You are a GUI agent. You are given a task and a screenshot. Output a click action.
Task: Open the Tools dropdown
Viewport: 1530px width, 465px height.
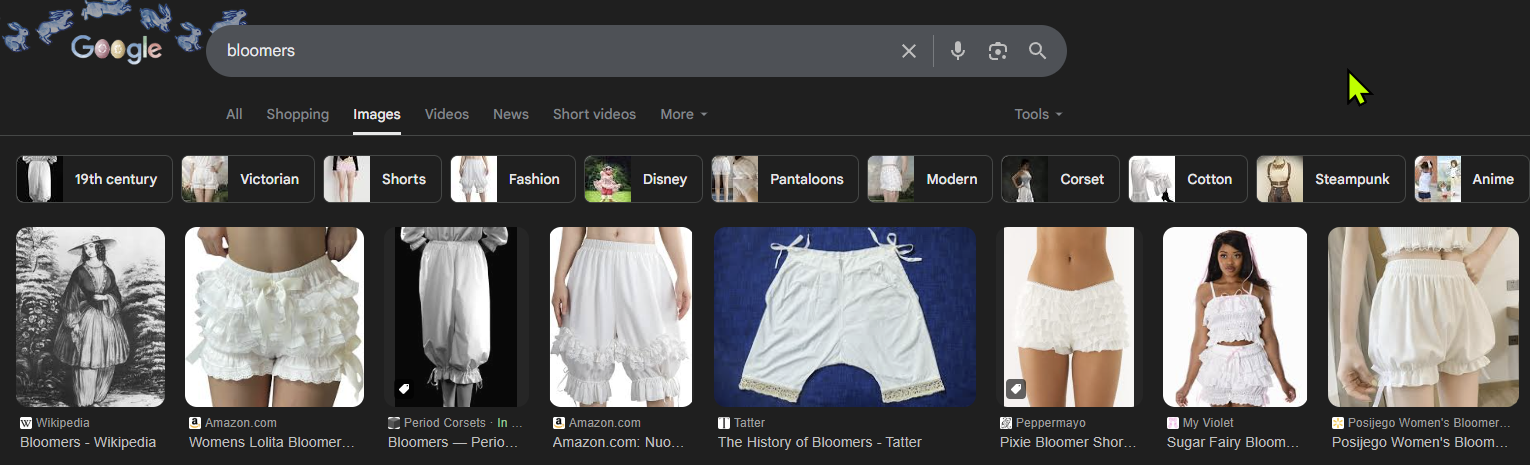1038,114
